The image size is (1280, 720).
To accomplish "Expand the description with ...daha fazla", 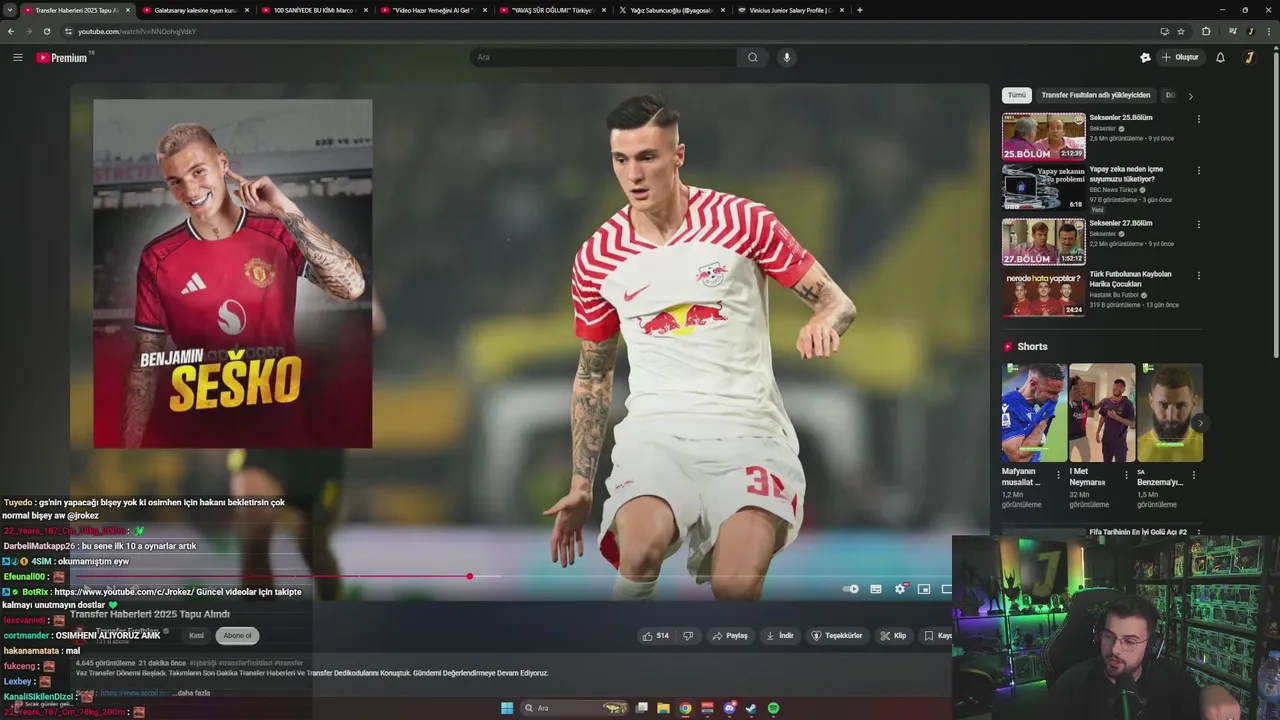I will 193,693.
